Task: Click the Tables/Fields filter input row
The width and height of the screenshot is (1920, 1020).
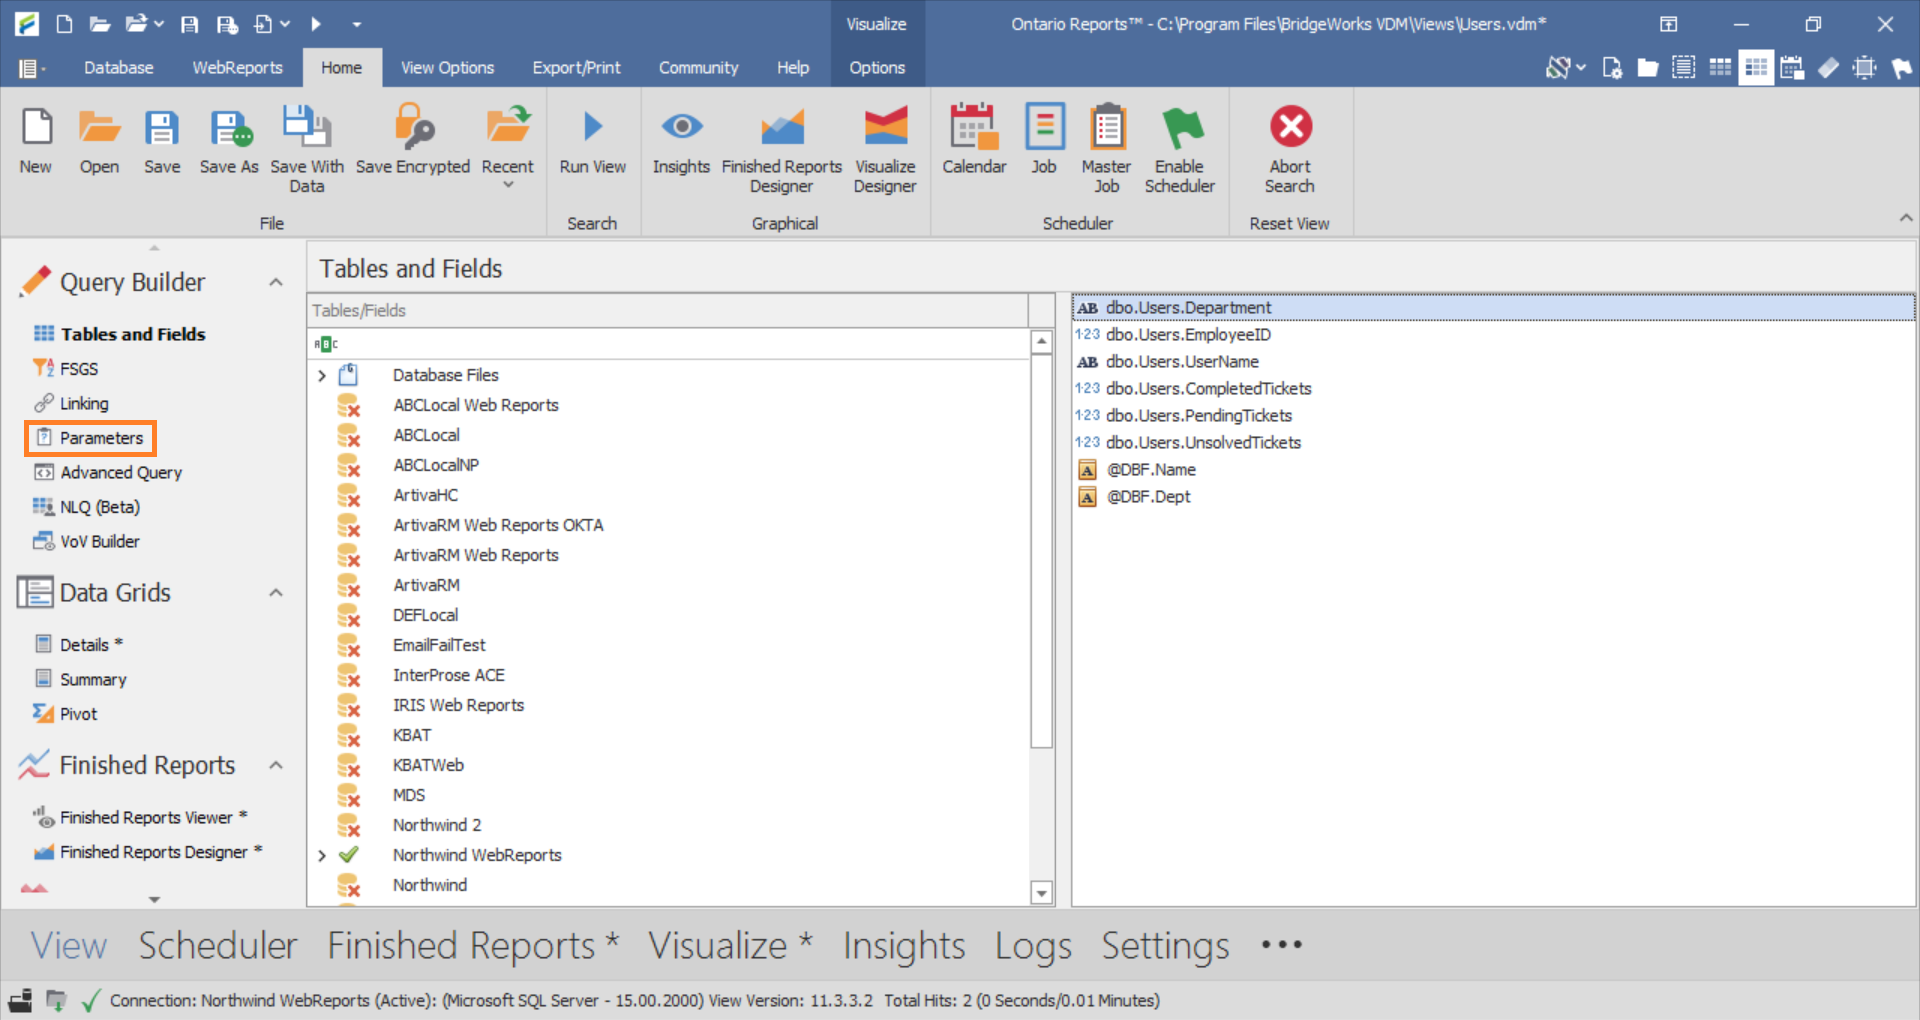Action: (668, 344)
